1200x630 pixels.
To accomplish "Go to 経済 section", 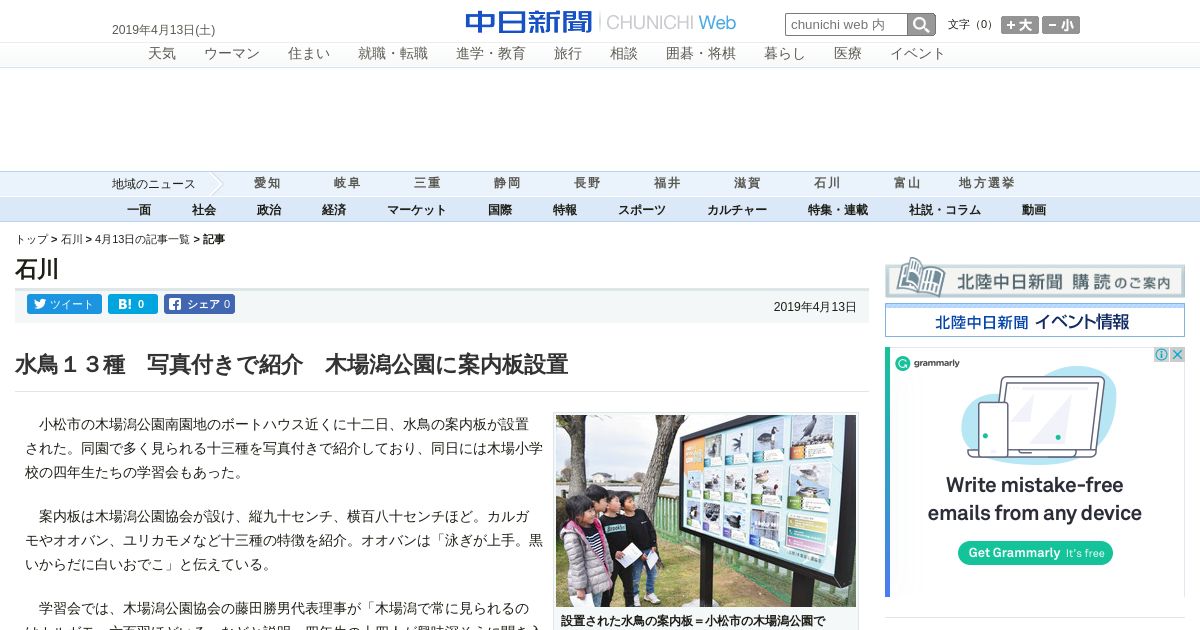I will pos(334,210).
